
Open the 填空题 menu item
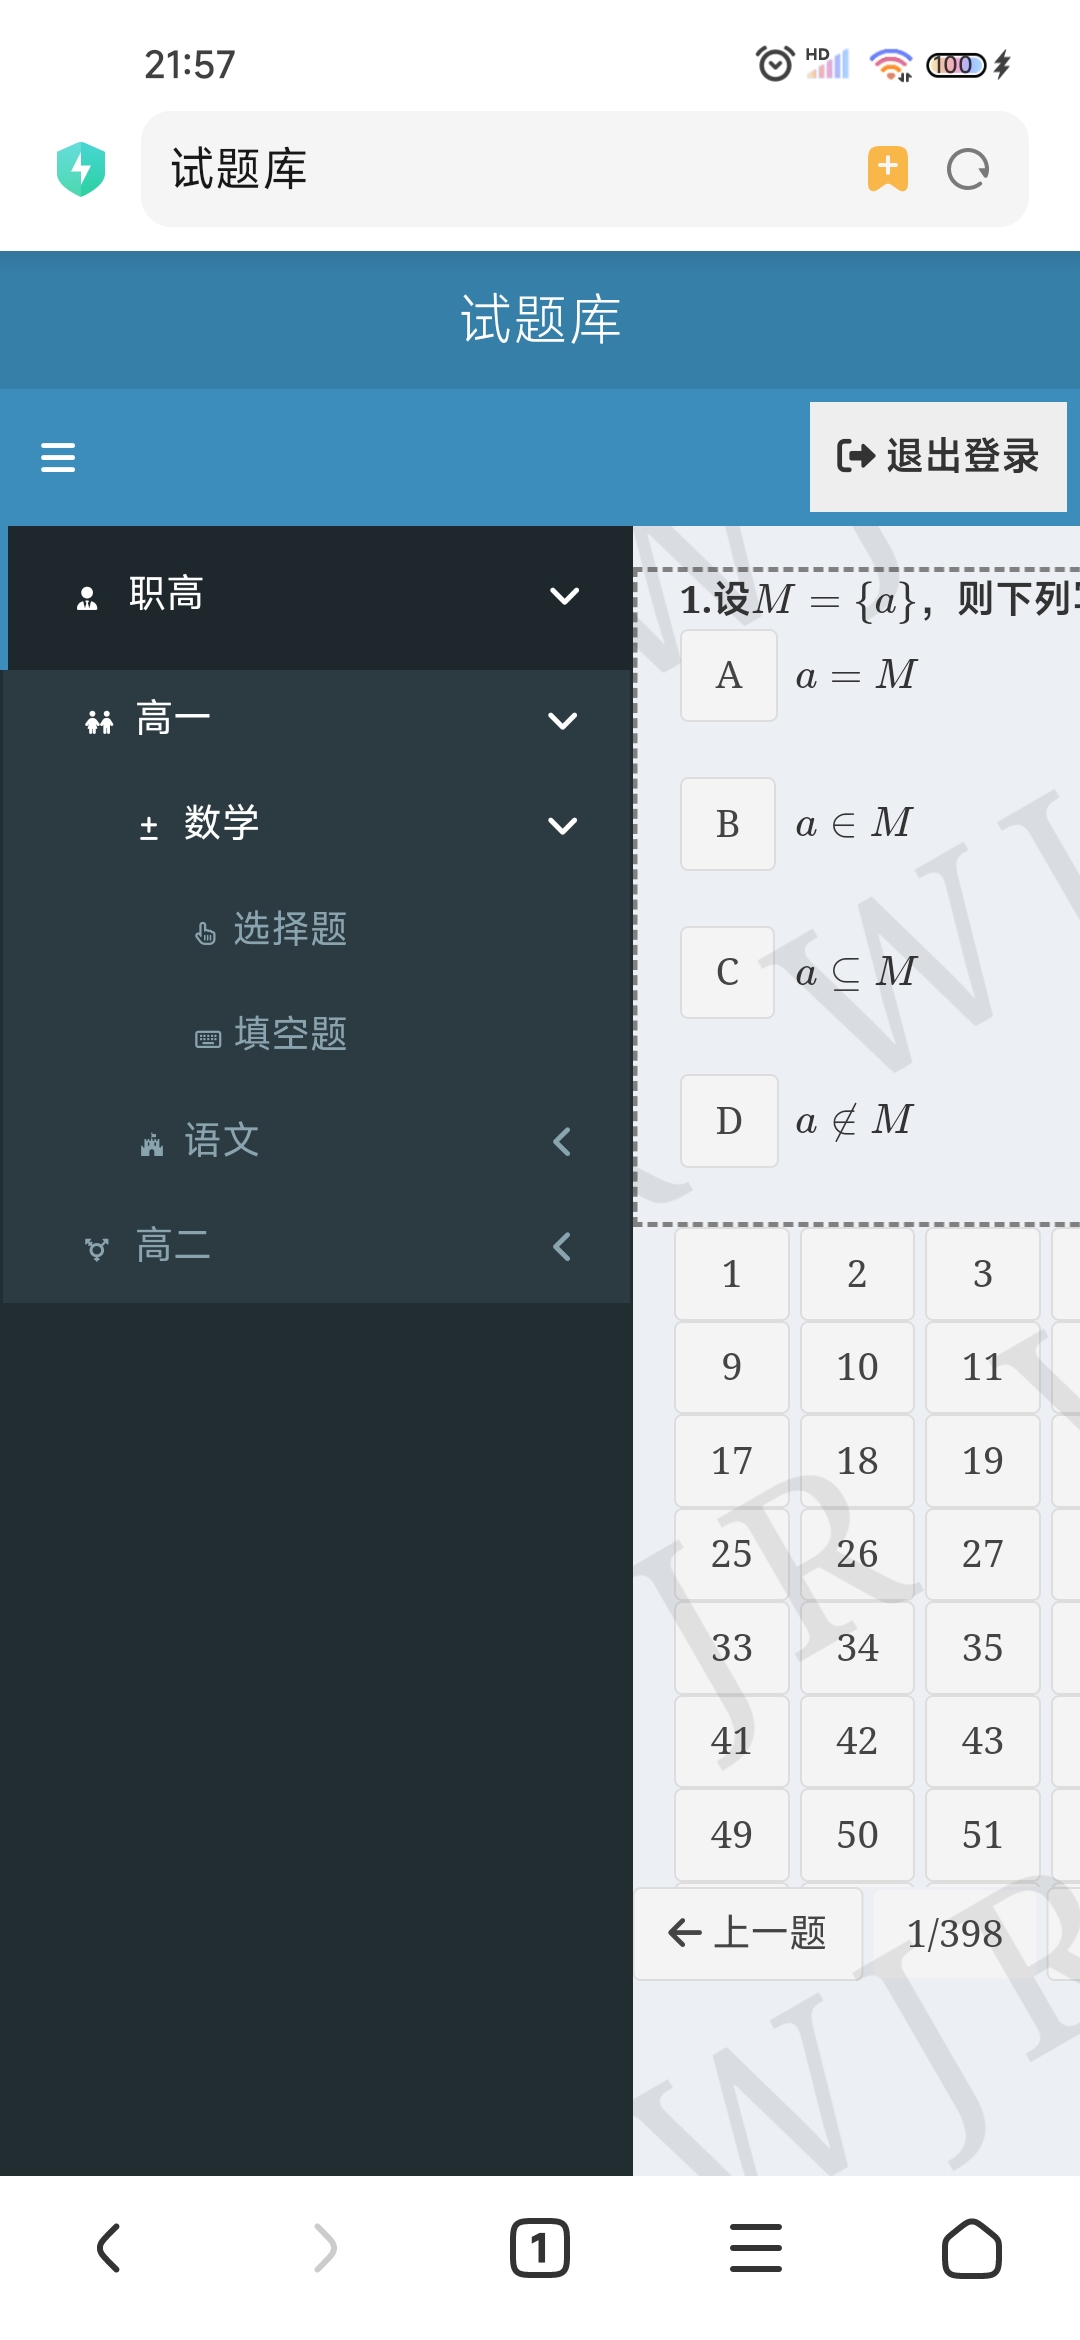click(290, 1034)
